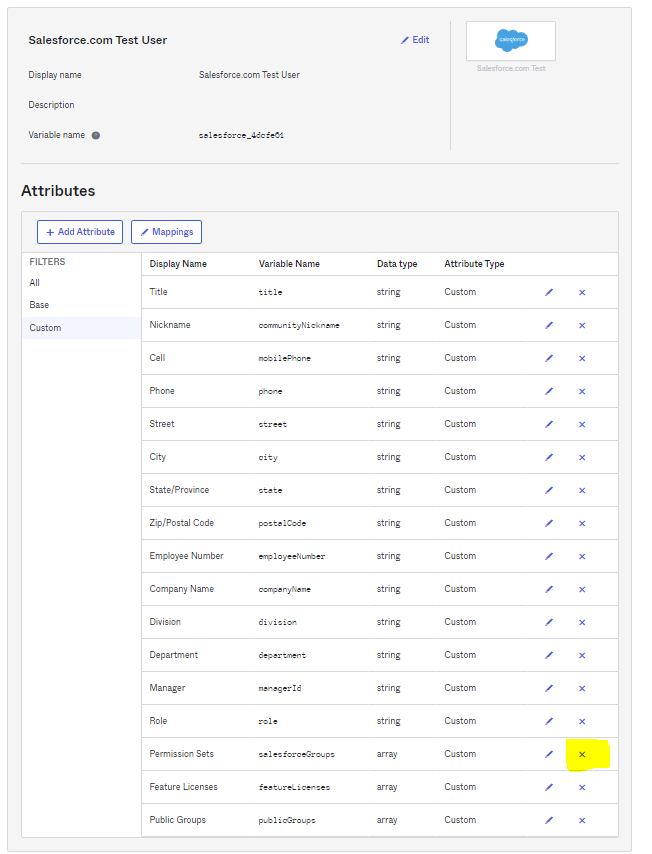Delete the Manager attribute
This screenshot has width=652, height=854.
pyautogui.click(x=582, y=688)
